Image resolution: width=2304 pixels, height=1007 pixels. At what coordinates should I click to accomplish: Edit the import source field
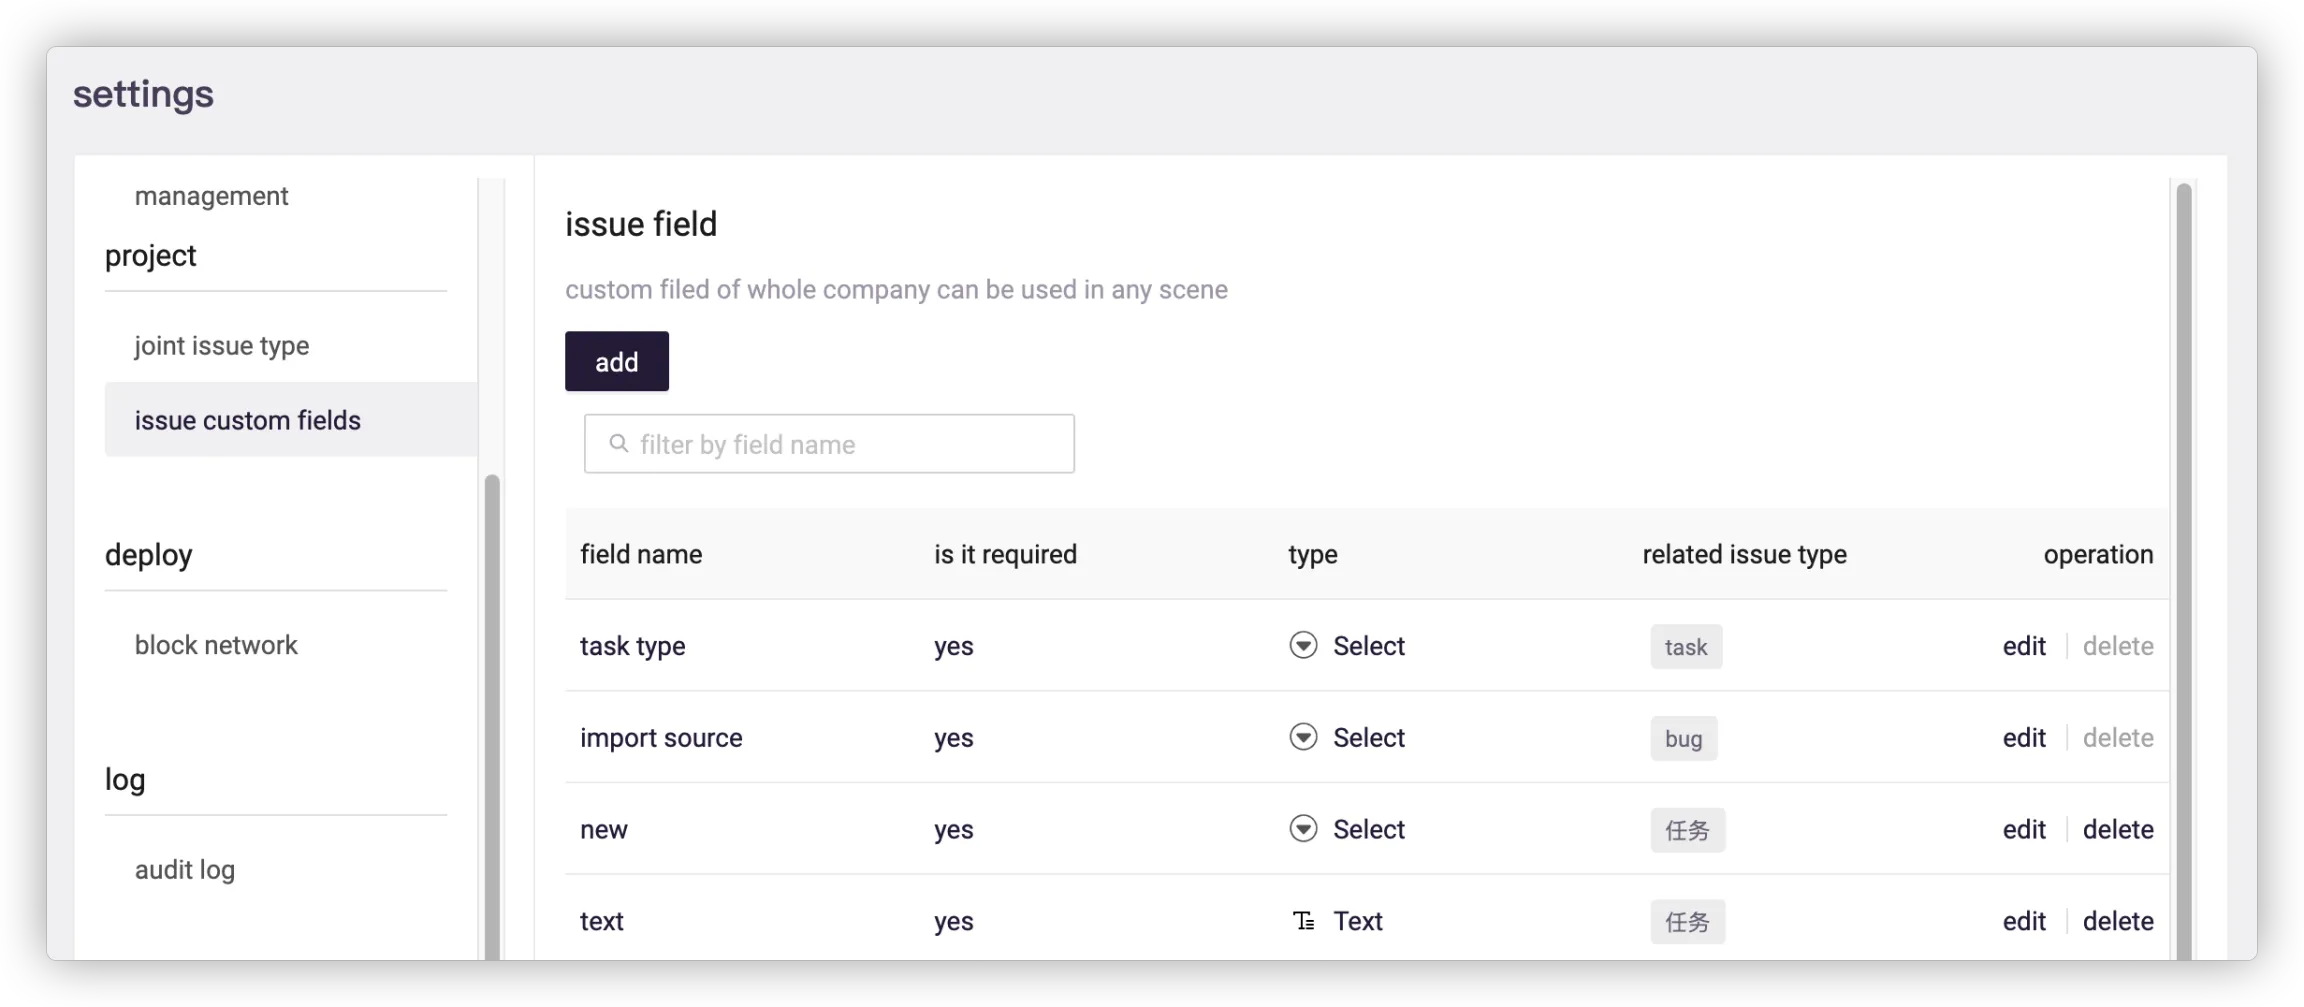(2024, 738)
